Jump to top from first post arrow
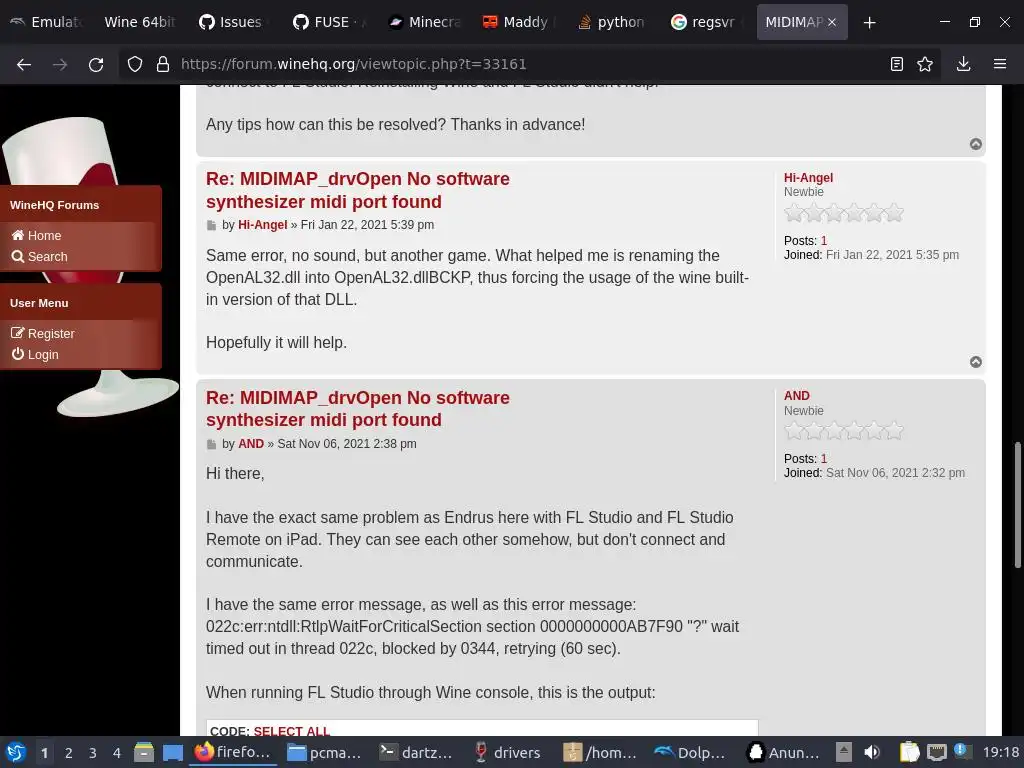The width and height of the screenshot is (1024, 768). 976,144
